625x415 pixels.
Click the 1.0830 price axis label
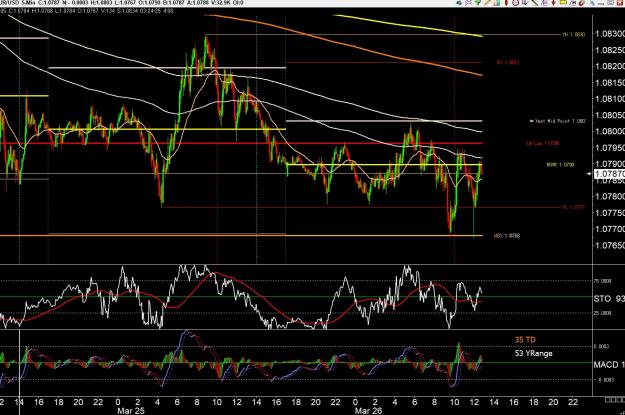(x=610, y=34)
